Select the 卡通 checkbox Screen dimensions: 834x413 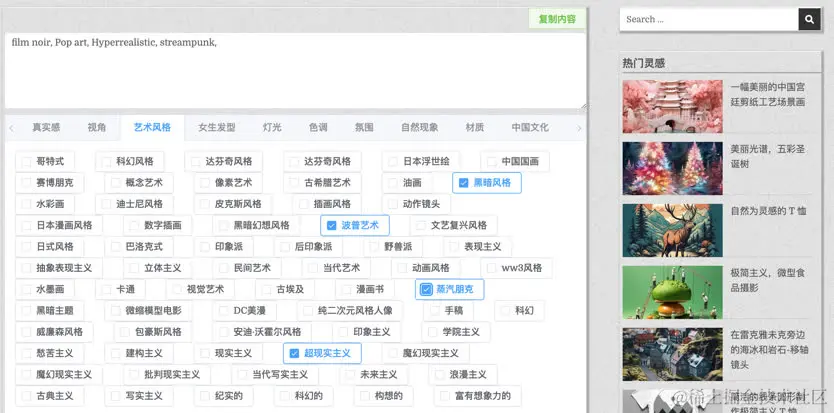click(106, 289)
